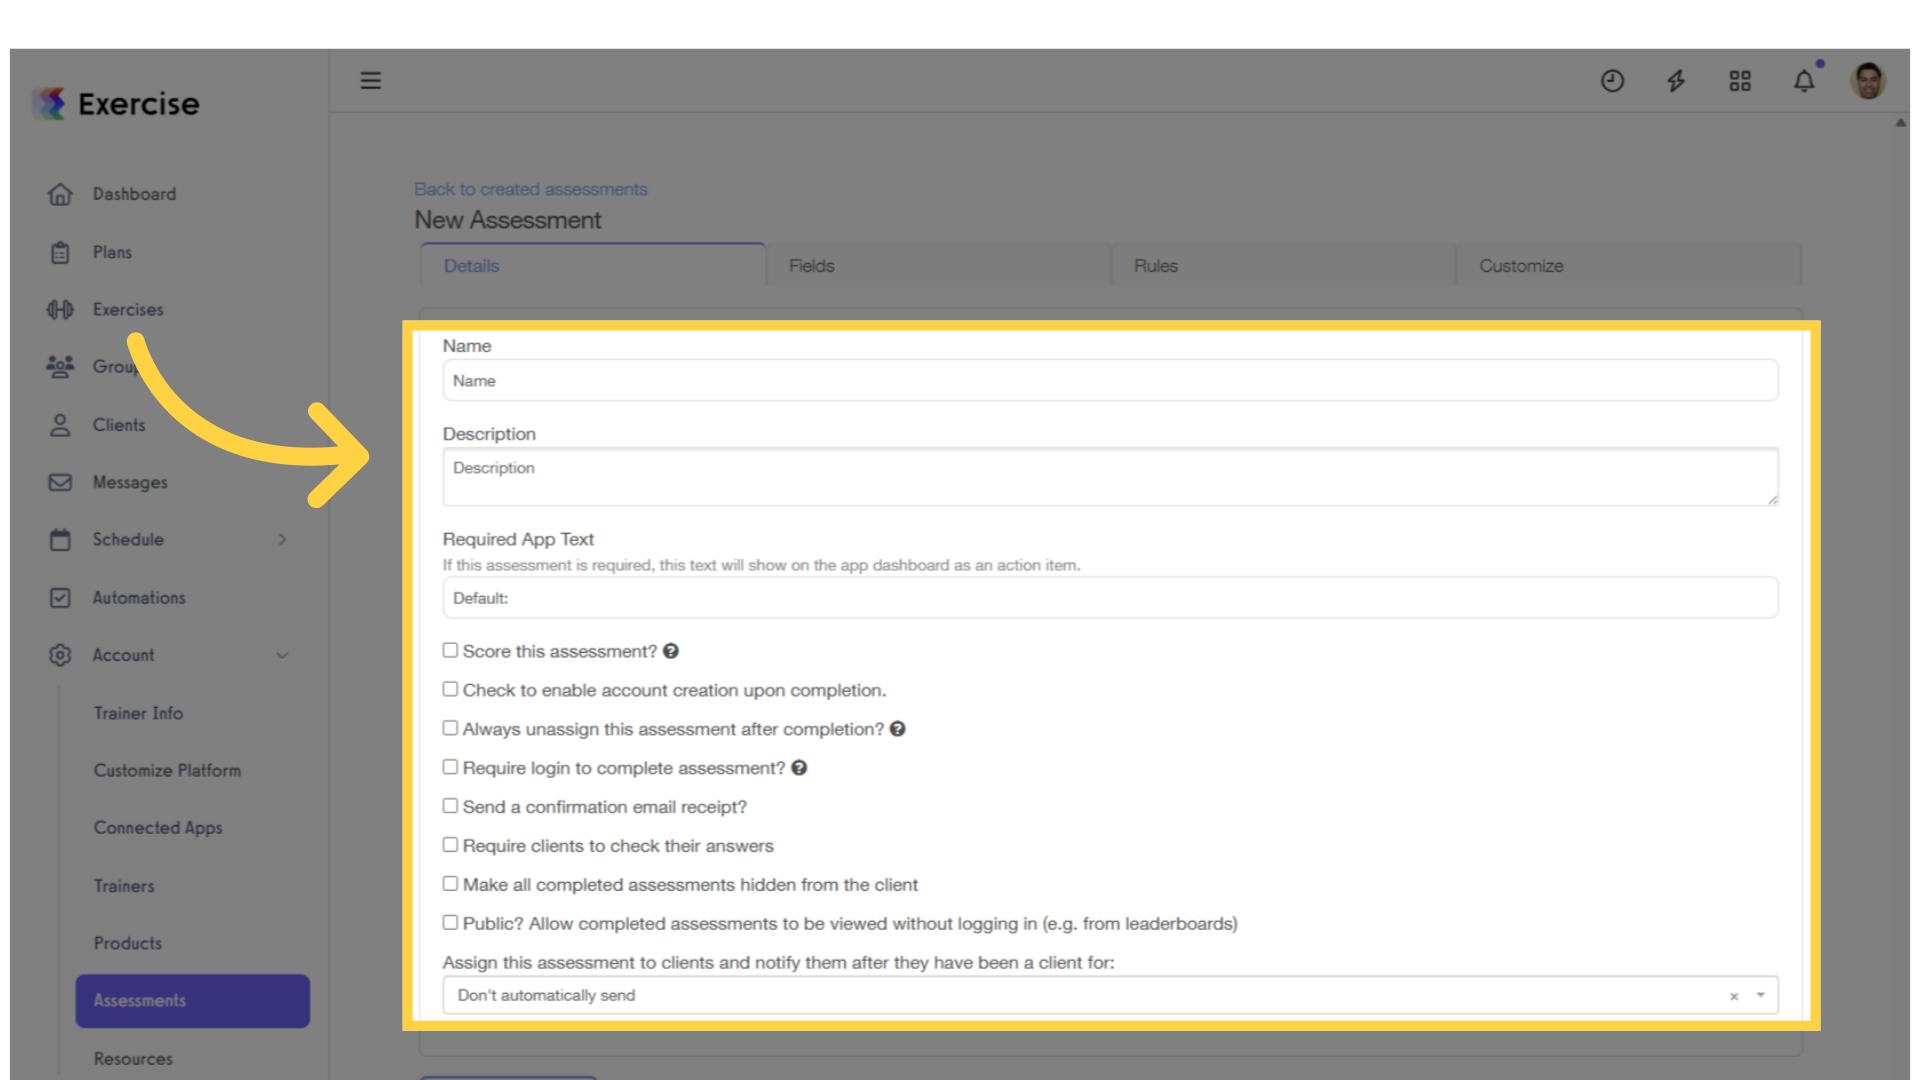Click into the Description text area
This screenshot has height=1080, width=1920.
tap(1110, 477)
